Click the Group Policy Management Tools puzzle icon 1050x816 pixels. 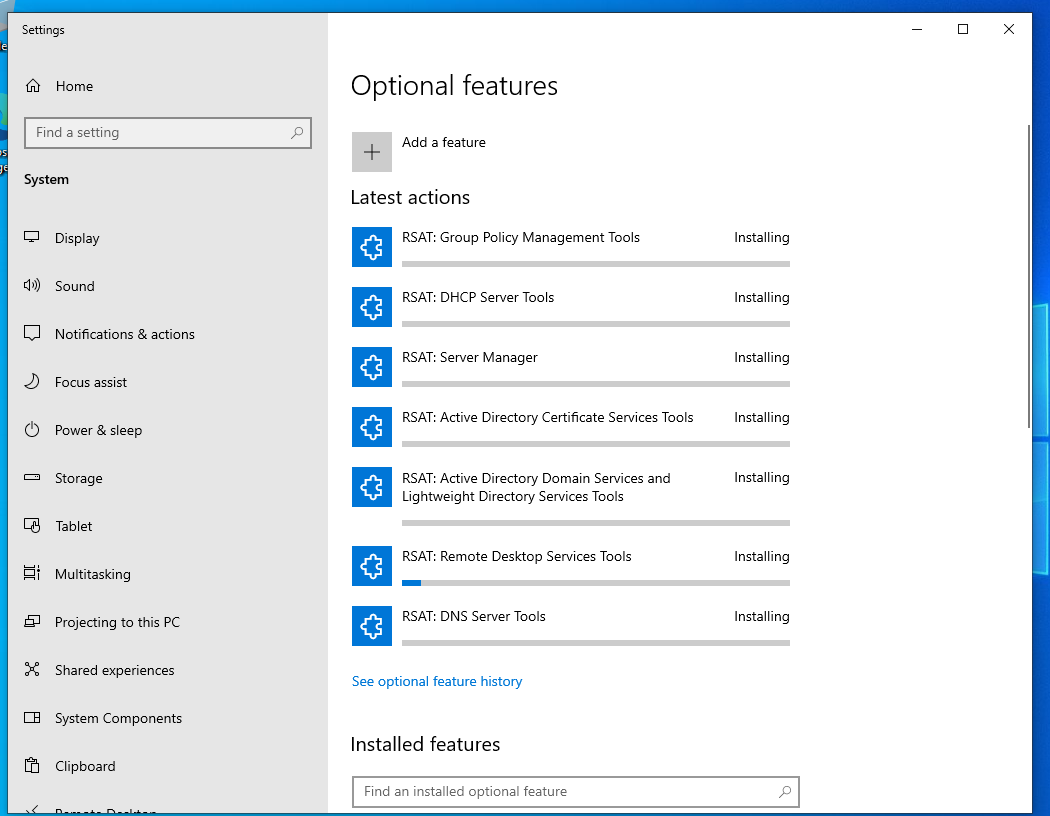pos(372,247)
